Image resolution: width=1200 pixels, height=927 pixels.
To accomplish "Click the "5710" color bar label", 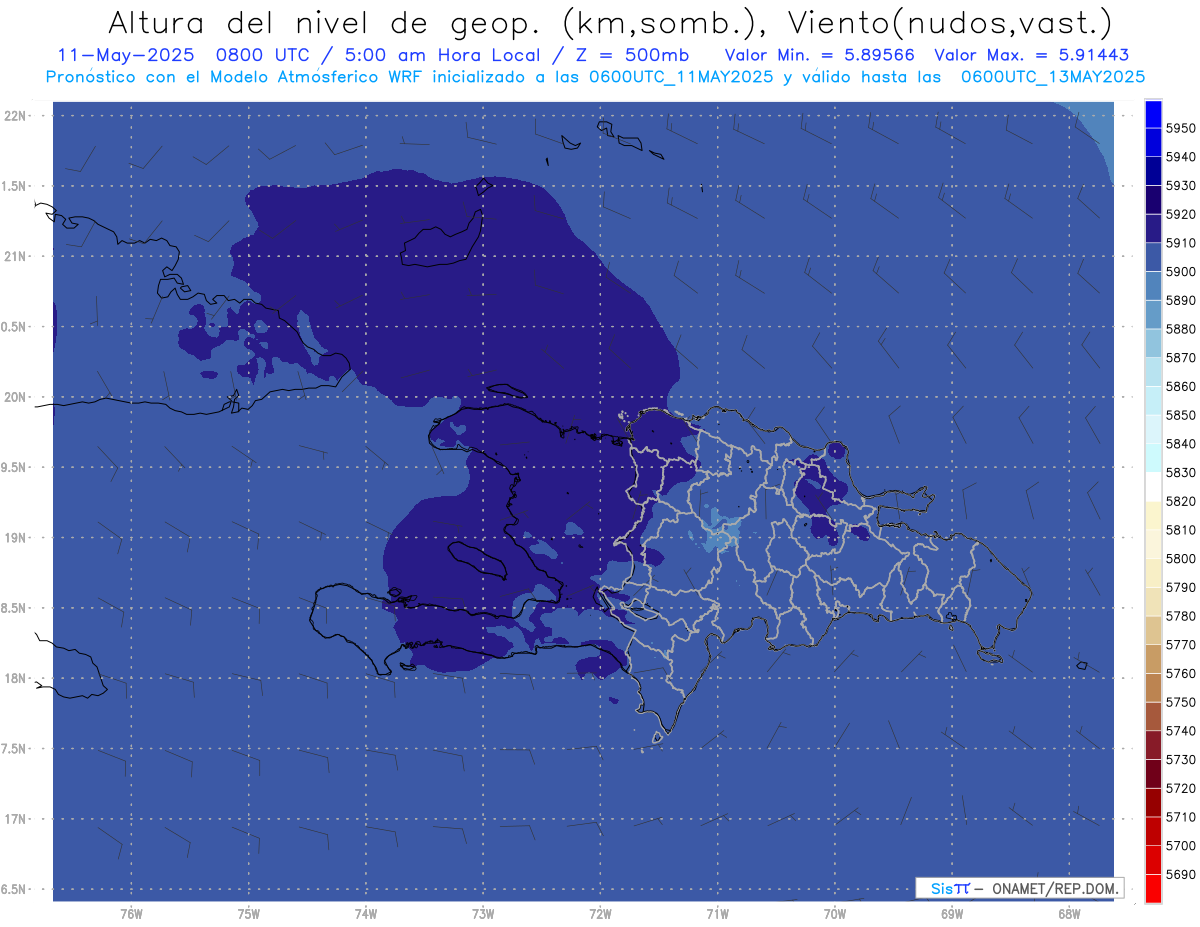I will point(1181,816).
